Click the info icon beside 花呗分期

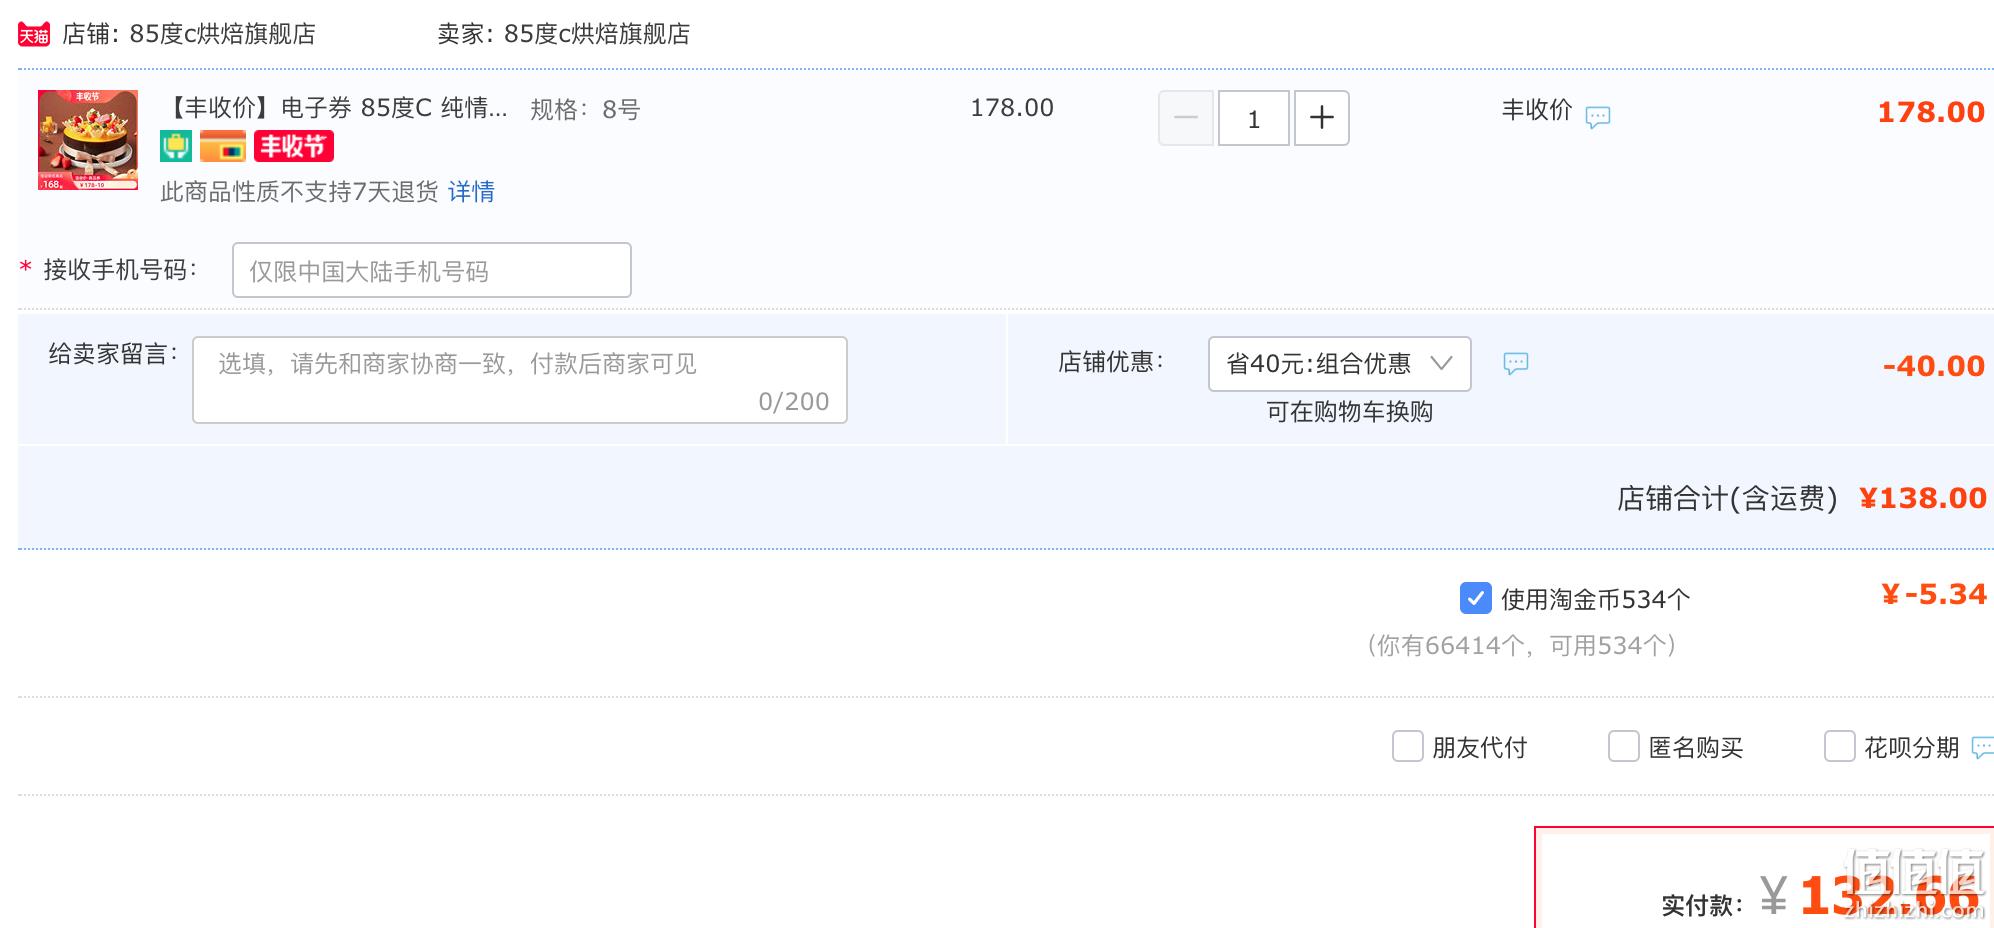point(1983,747)
